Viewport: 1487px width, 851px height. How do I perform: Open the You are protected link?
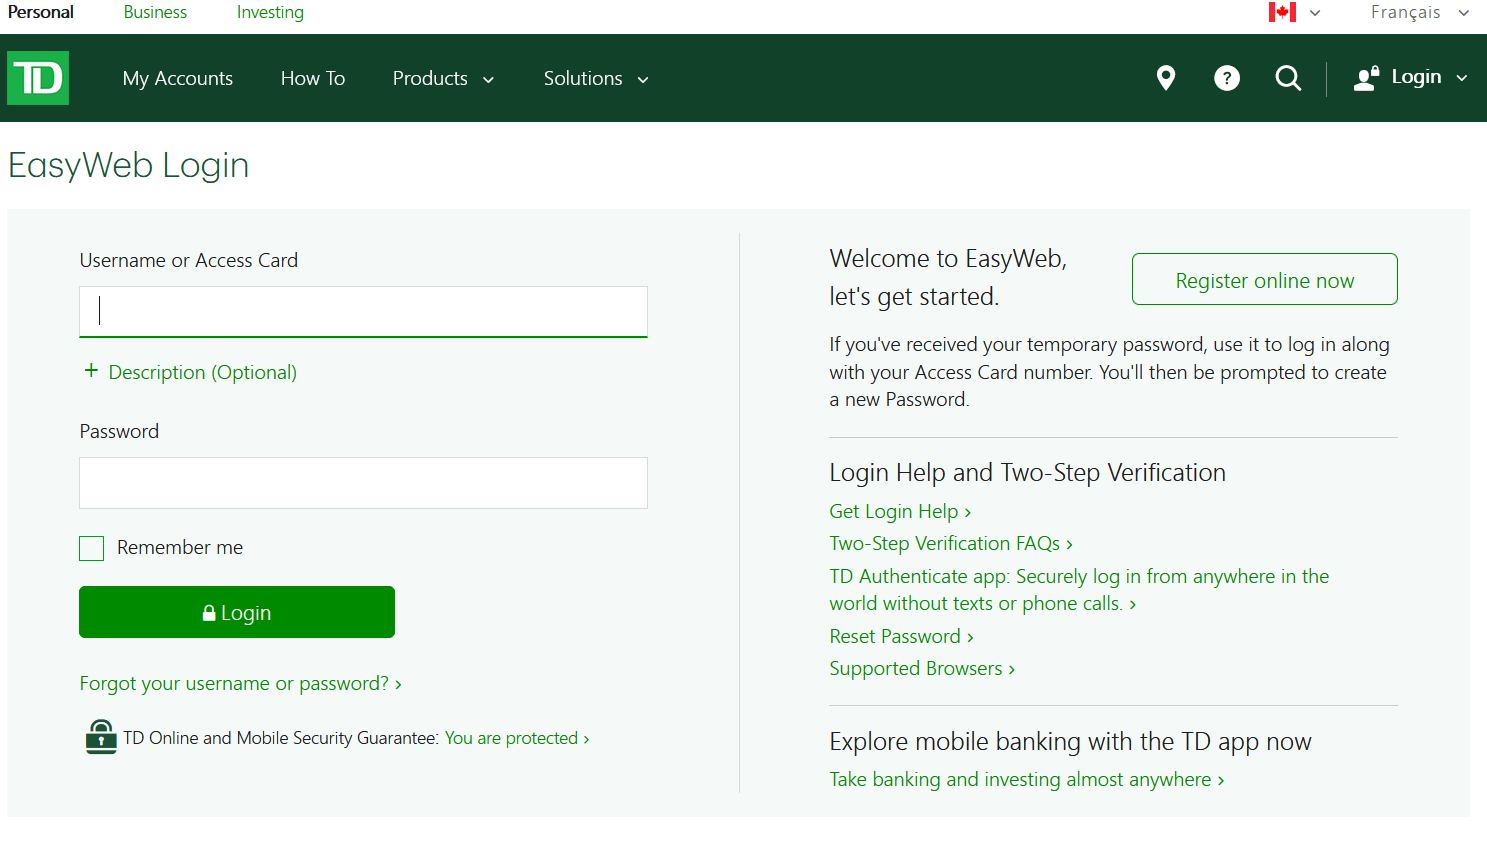coord(517,738)
